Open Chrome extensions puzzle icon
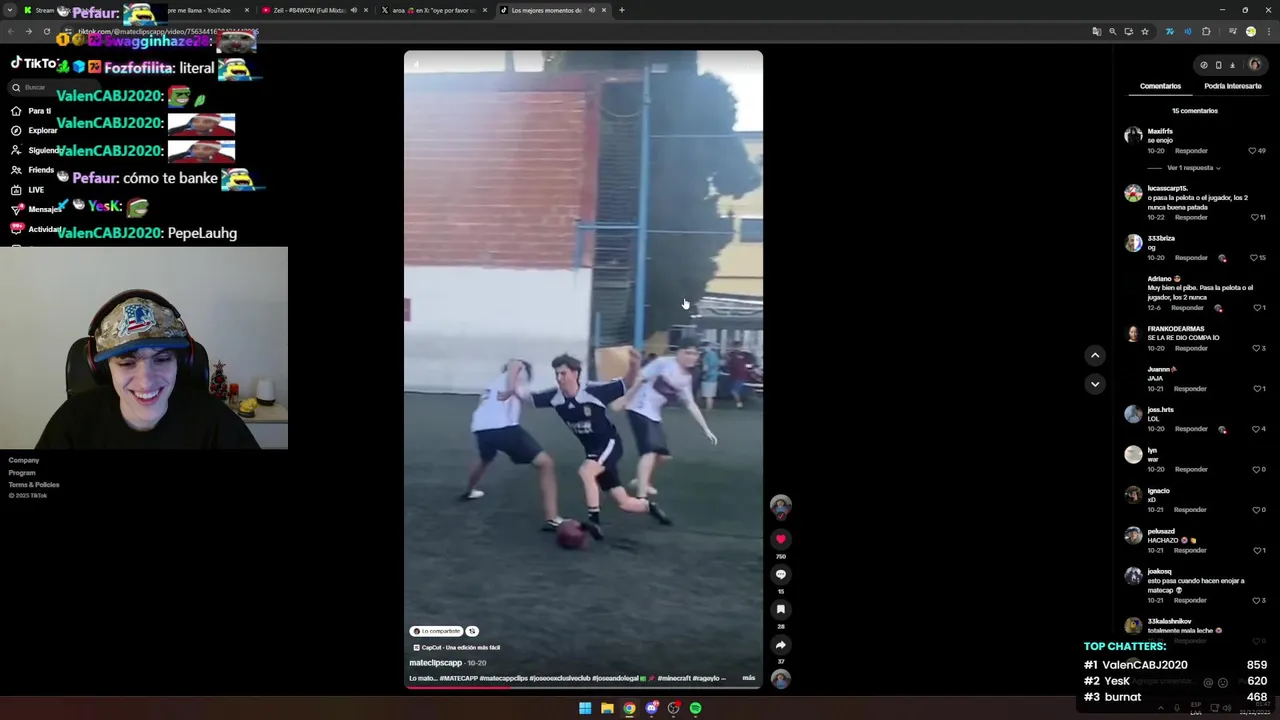Screen dimensions: 1280x720 coord(1206,31)
